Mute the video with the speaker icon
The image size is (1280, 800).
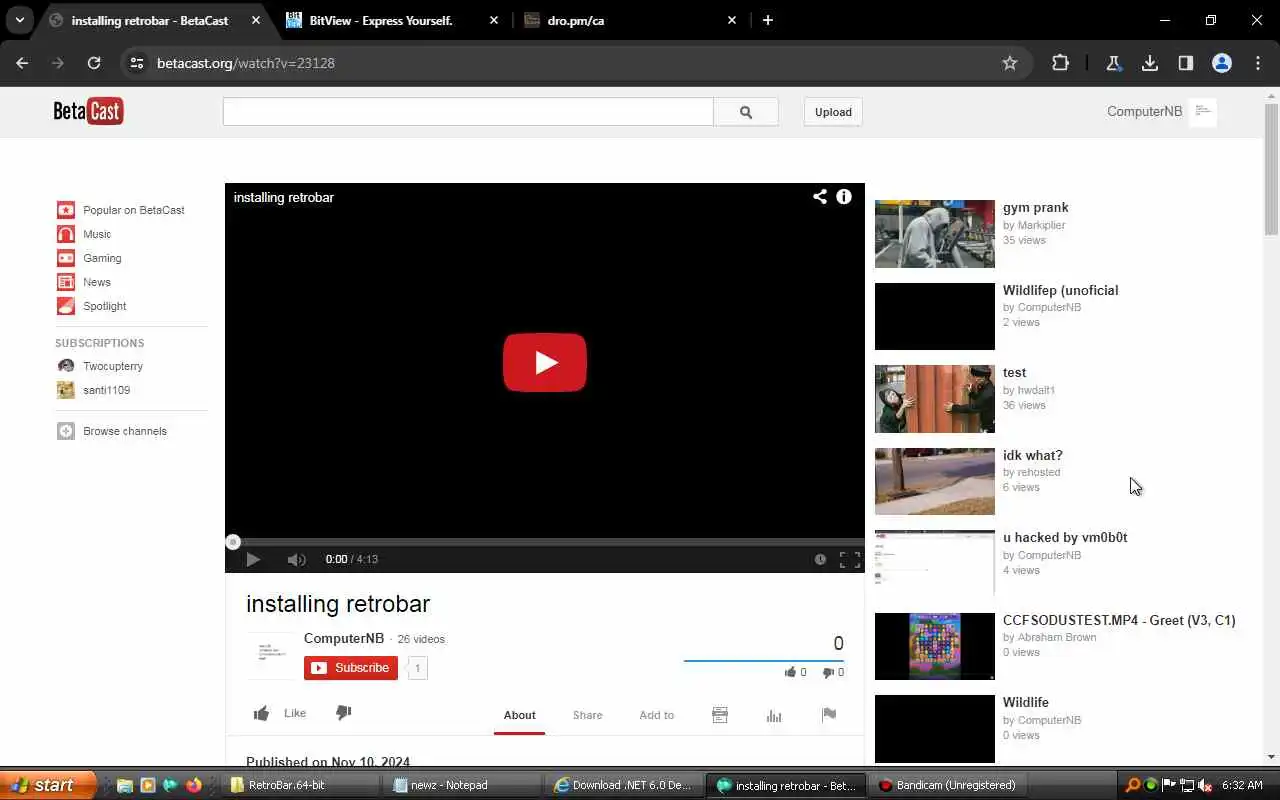pyautogui.click(x=296, y=560)
